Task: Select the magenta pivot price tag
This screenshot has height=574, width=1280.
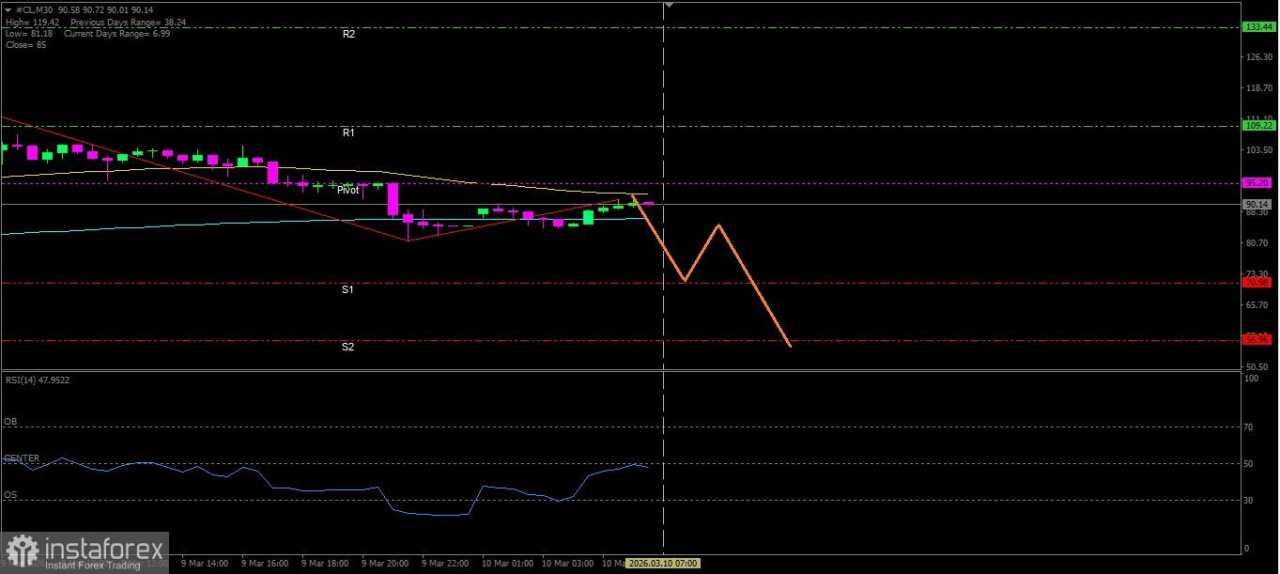Action: (x=1257, y=183)
